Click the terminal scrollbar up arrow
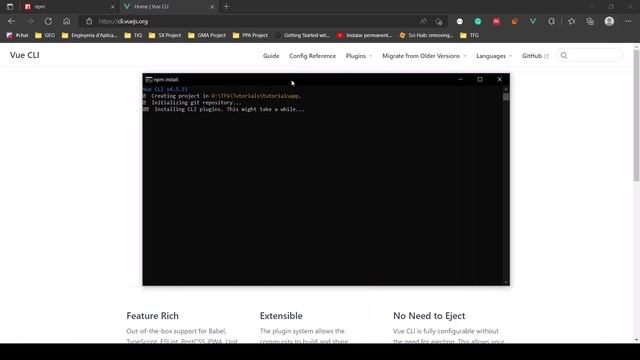The image size is (640, 360). [506, 89]
